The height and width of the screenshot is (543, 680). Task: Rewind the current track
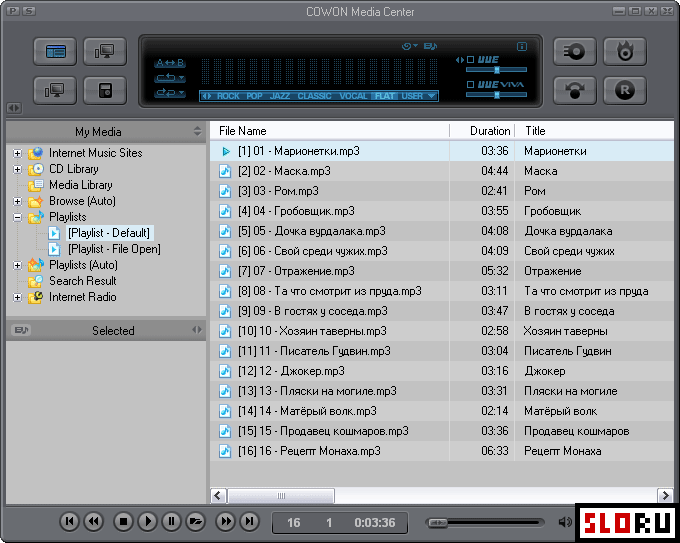point(93,521)
